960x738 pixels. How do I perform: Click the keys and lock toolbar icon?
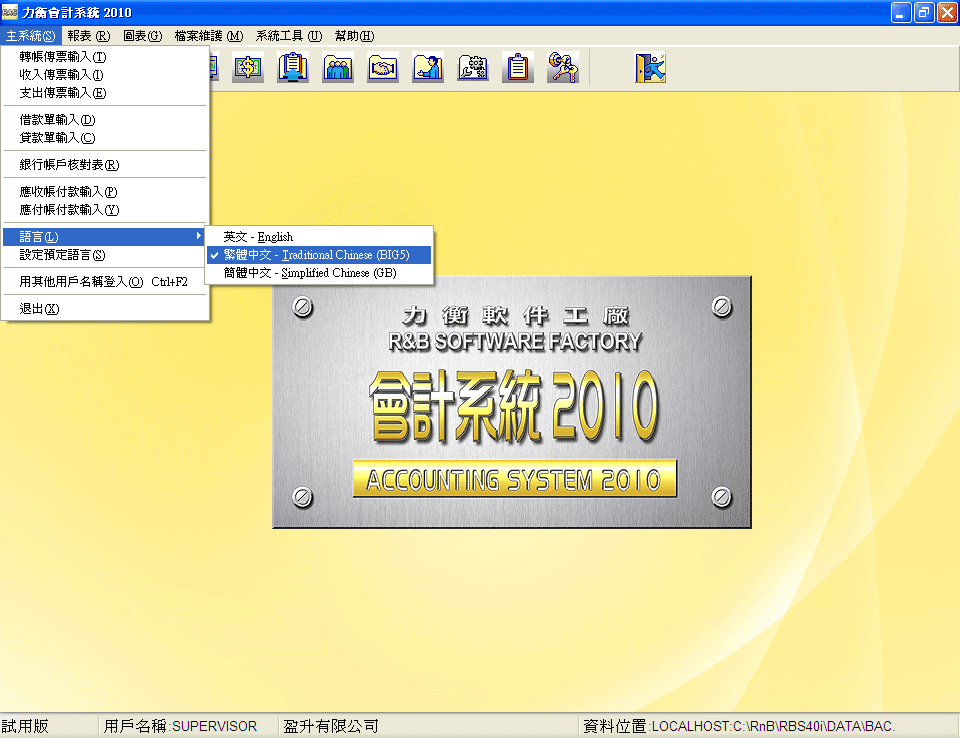click(563, 67)
